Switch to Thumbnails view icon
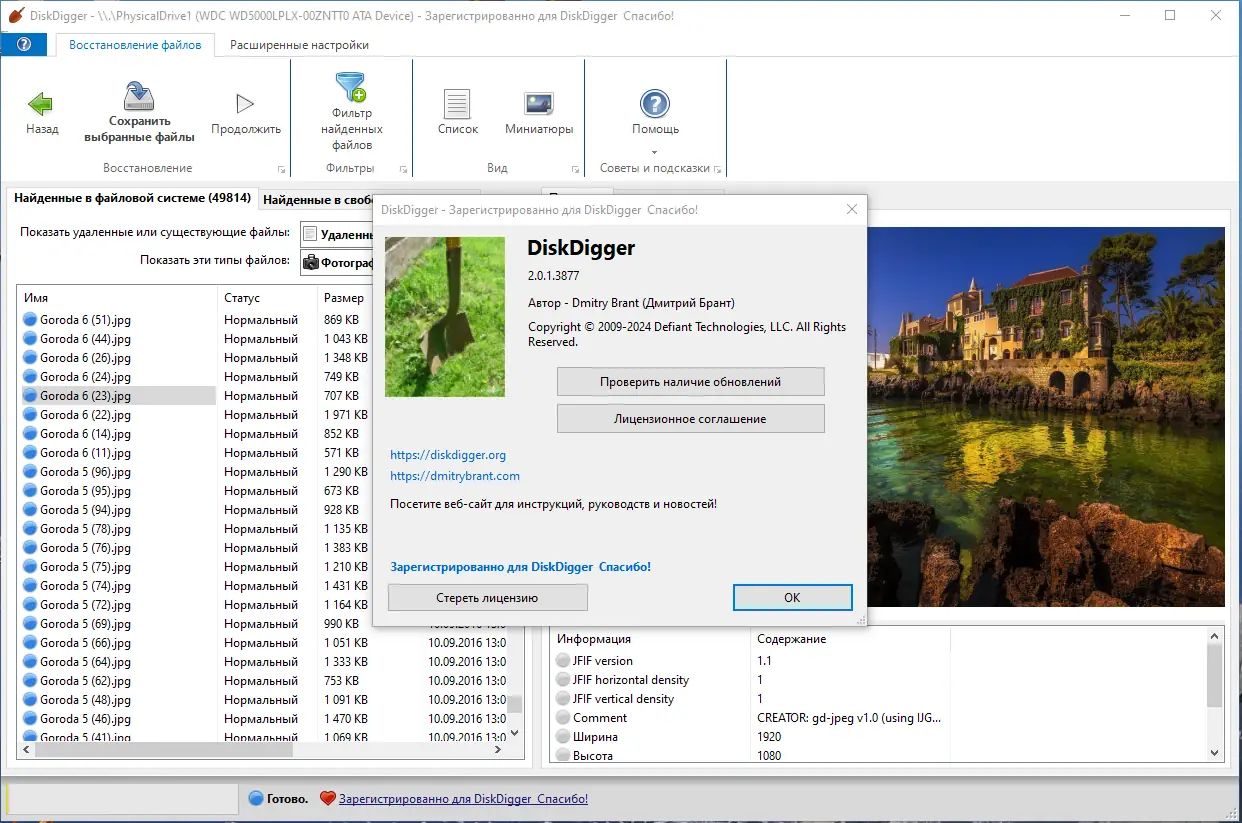The width and height of the screenshot is (1242, 823). click(539, 103)
